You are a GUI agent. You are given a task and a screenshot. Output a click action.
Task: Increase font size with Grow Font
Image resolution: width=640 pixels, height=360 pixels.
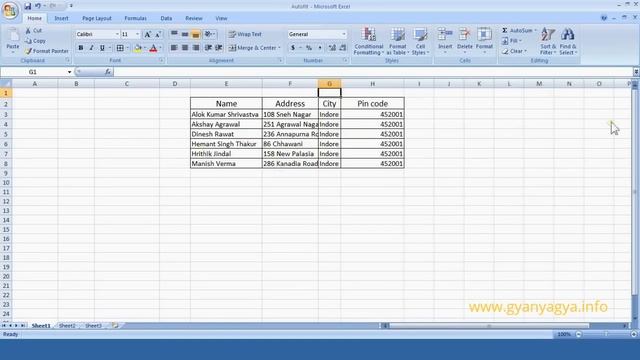click(148, 34)
